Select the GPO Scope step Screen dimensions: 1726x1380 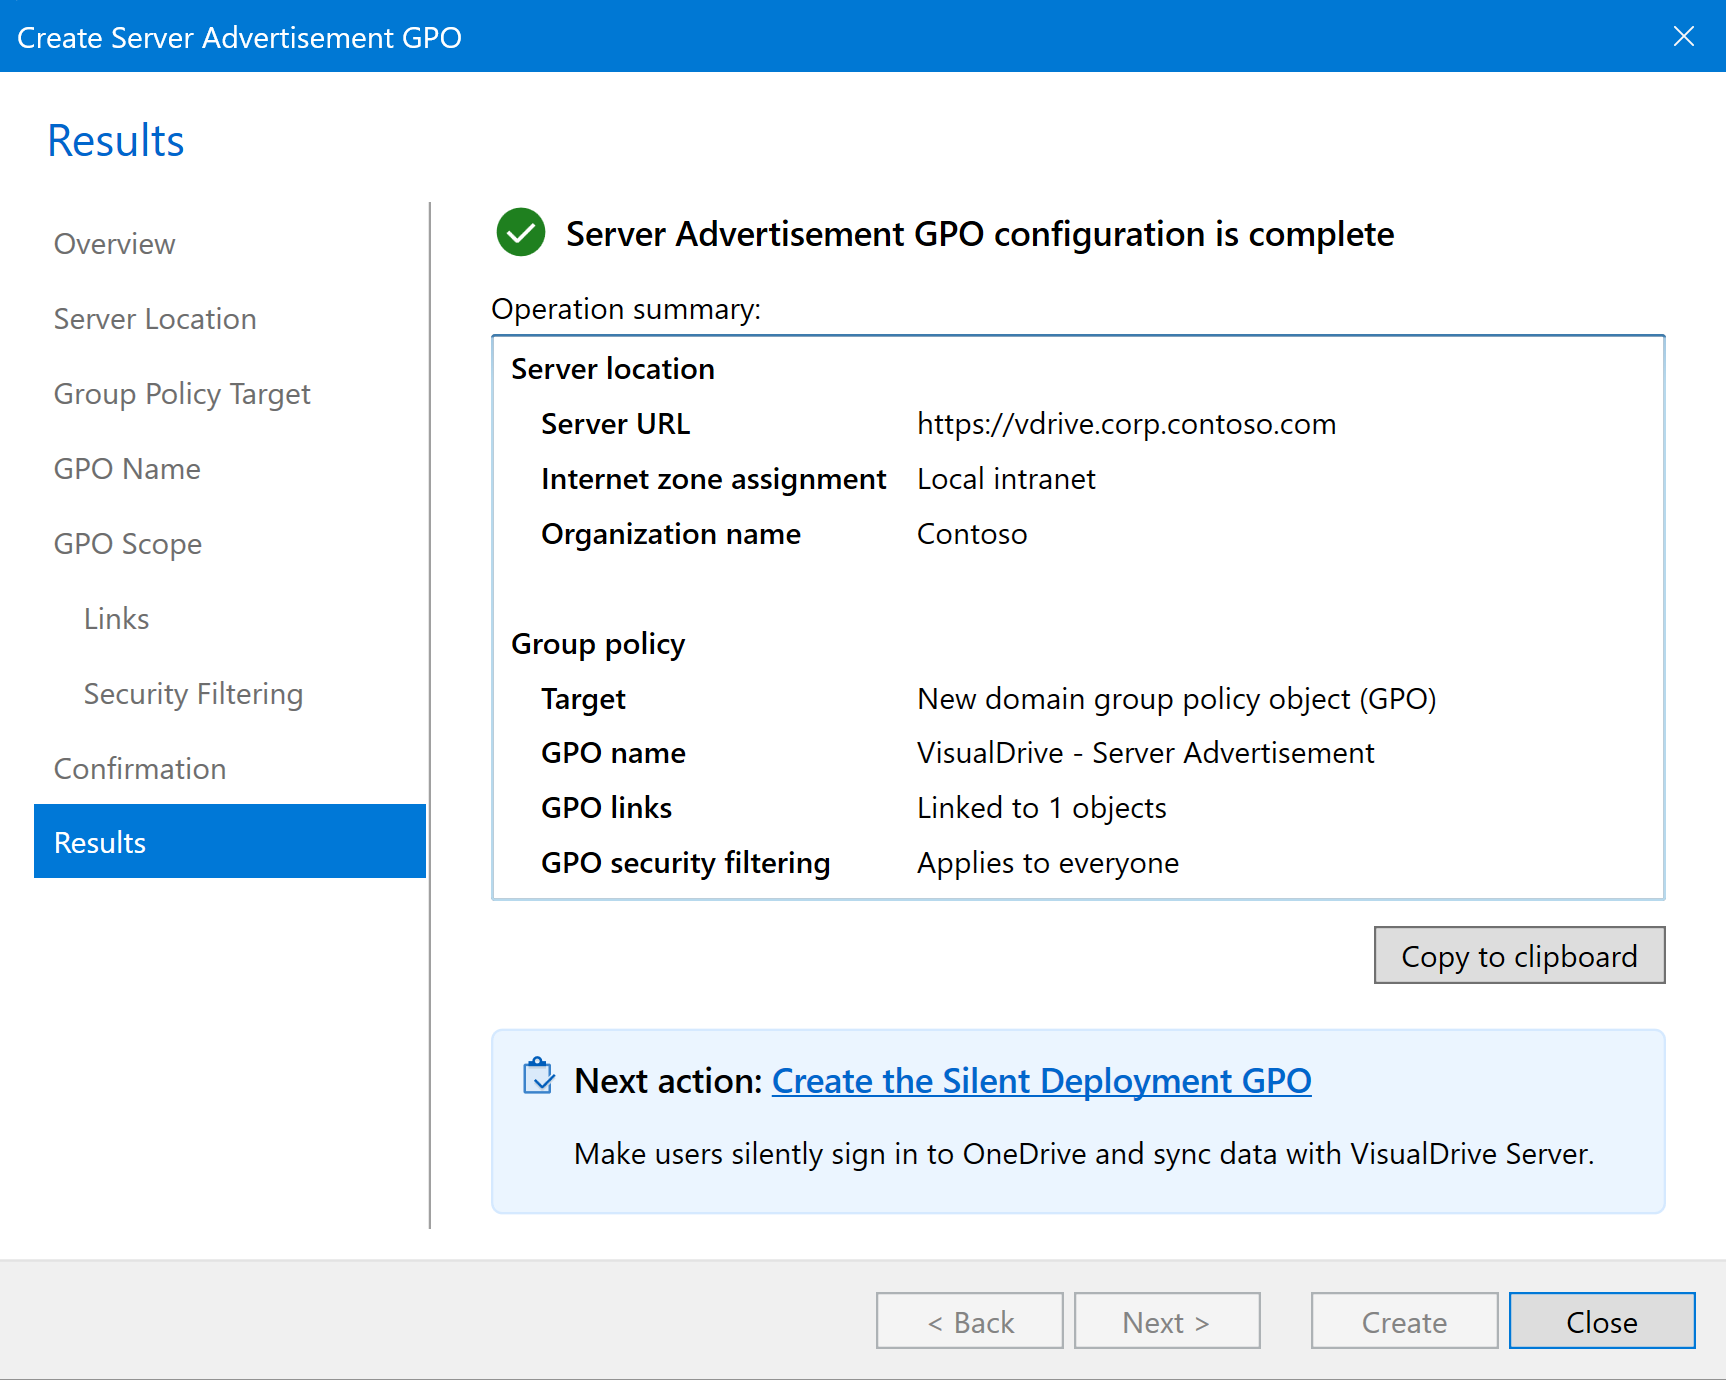pos(128,544)
